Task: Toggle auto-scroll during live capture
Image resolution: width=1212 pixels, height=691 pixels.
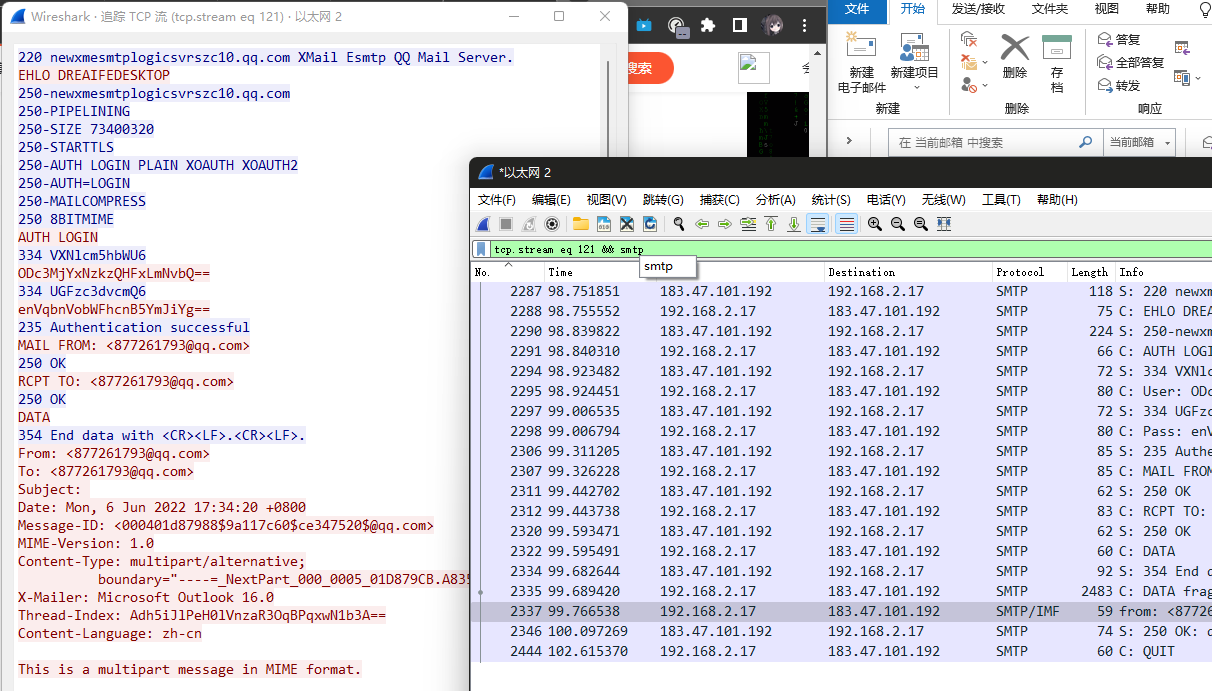Action: point(818,224)
